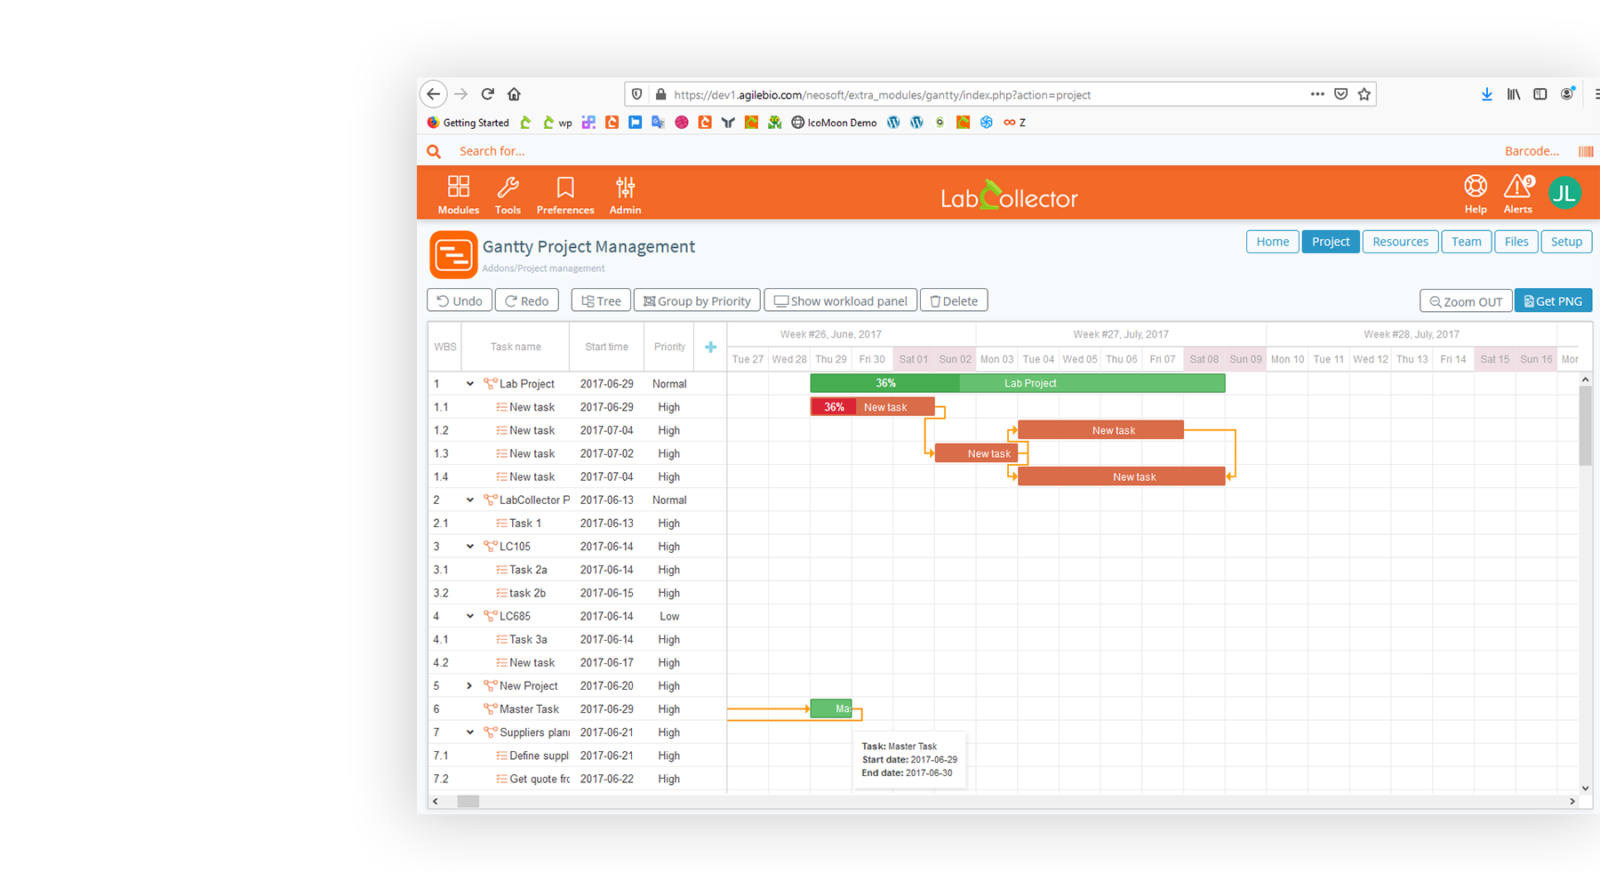The width and height of the screenshot is (1600, 872).
Task: Switch to the Team tab
Action: pos(1466,242)
